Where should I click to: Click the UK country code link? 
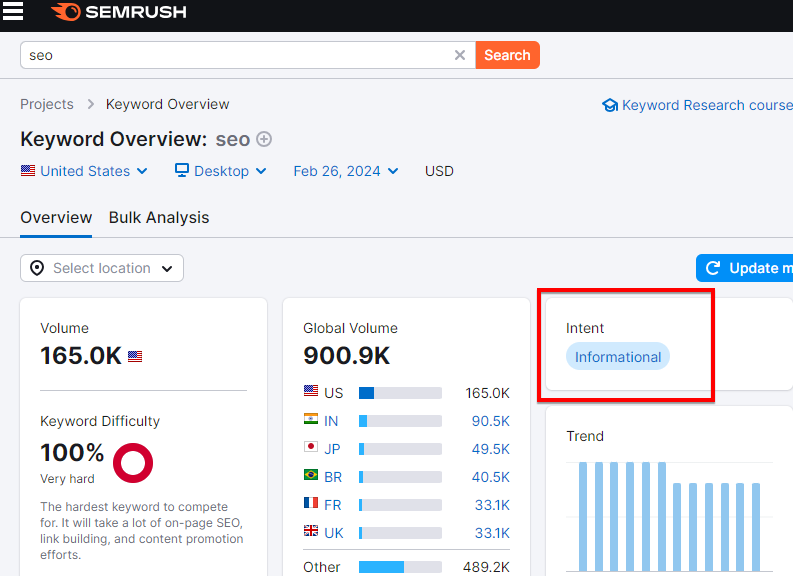(334, 533)
